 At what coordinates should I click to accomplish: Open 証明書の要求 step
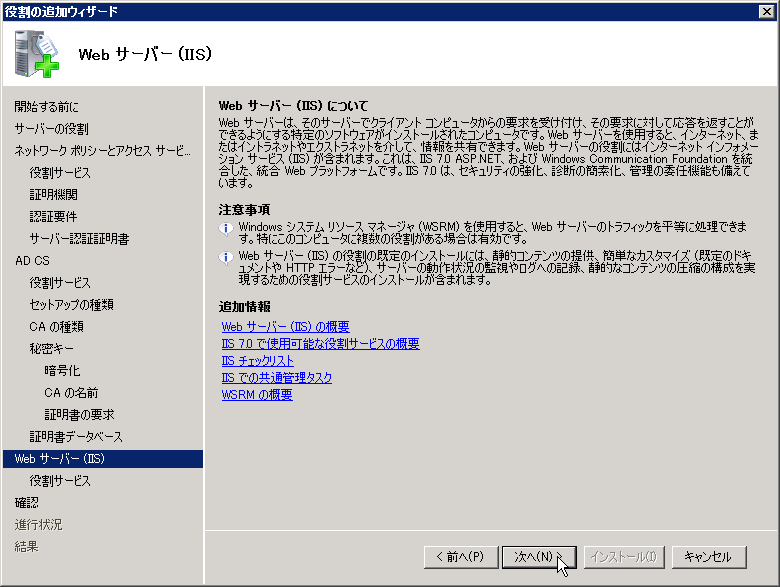point(79,414)
